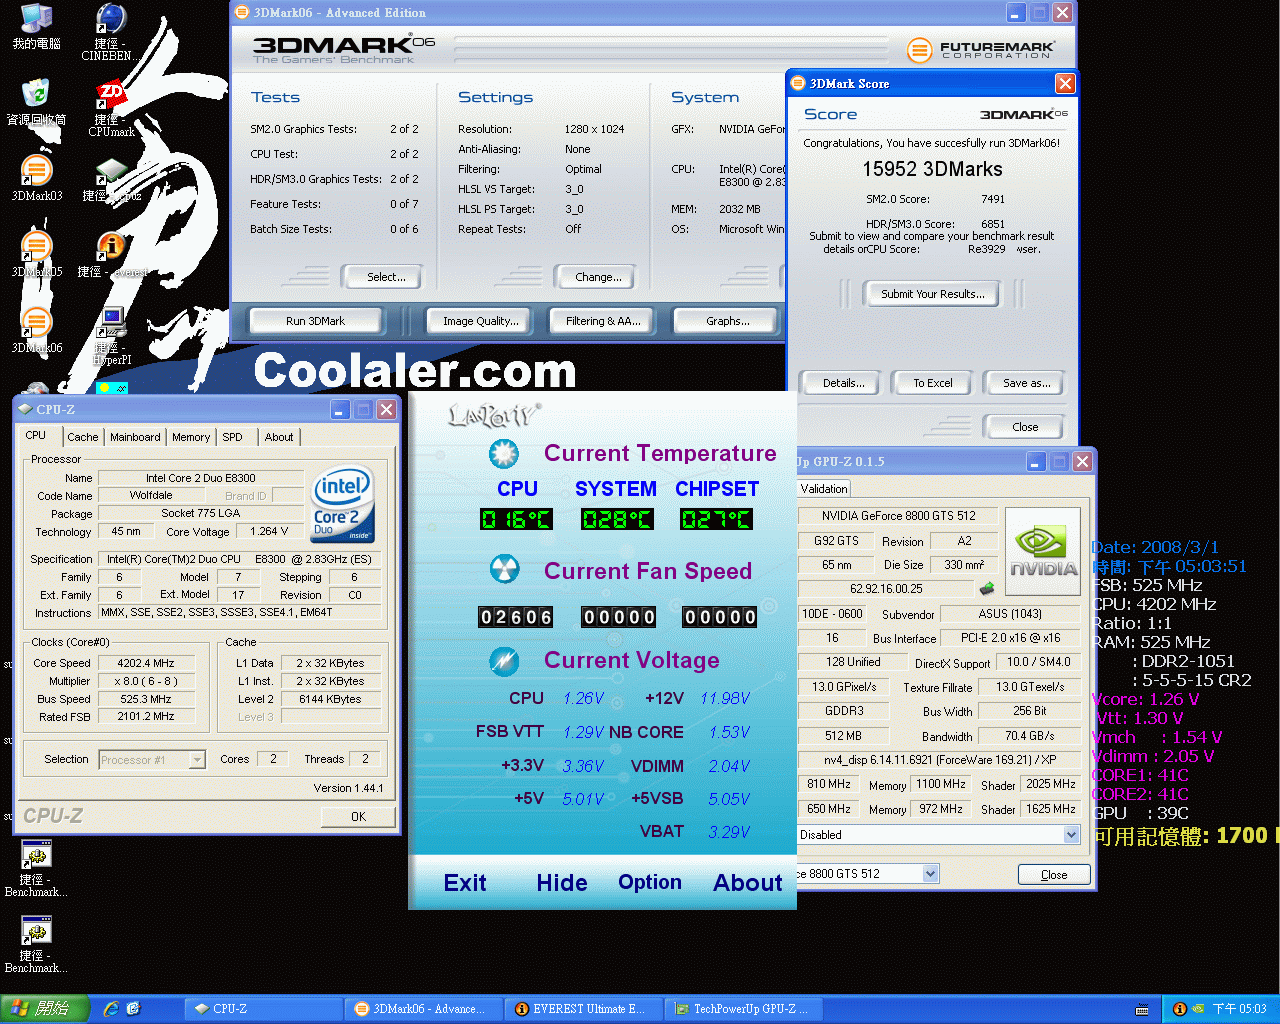
Task: Switch to TechPowerUp GPU-Z taskbar button
Action: [744, 1009]
